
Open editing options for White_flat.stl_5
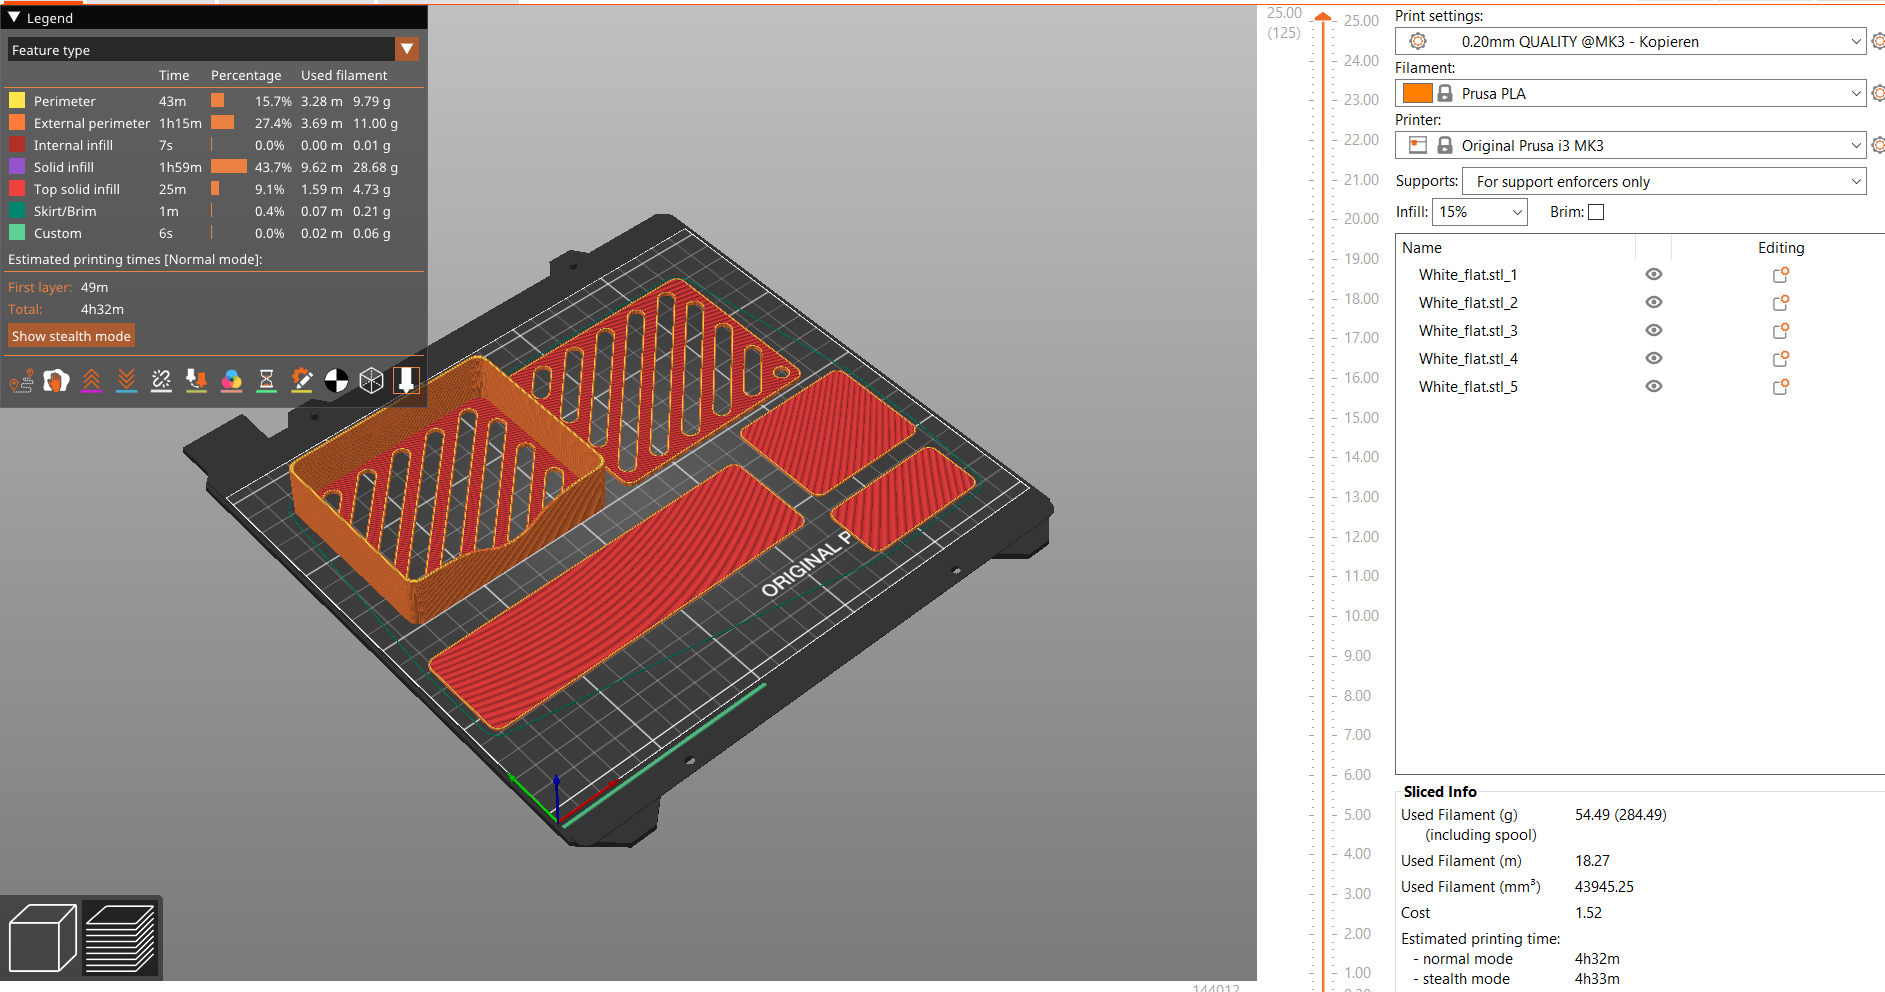pos(1780,387)
